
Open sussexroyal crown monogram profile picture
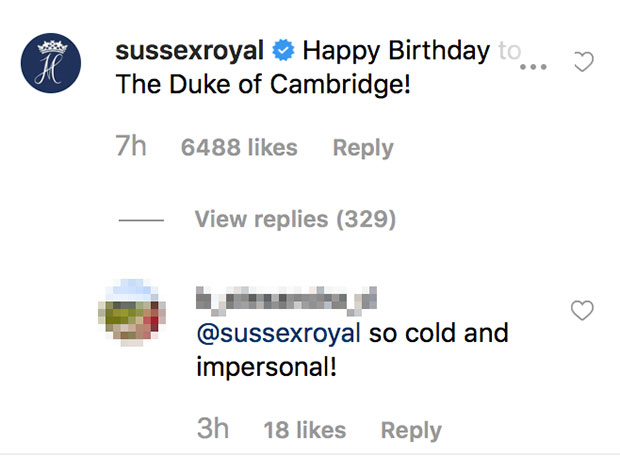pyautogui.click(x=51, y=65)
